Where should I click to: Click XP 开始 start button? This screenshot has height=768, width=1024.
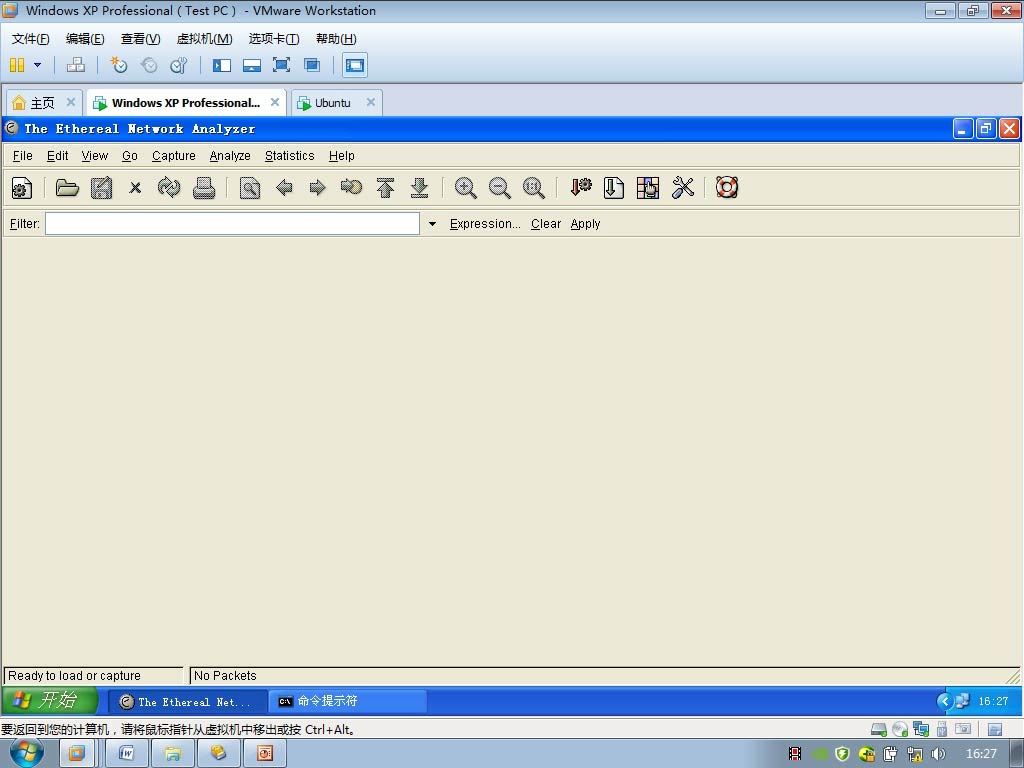pyautogui.click(x=50, y=701)
